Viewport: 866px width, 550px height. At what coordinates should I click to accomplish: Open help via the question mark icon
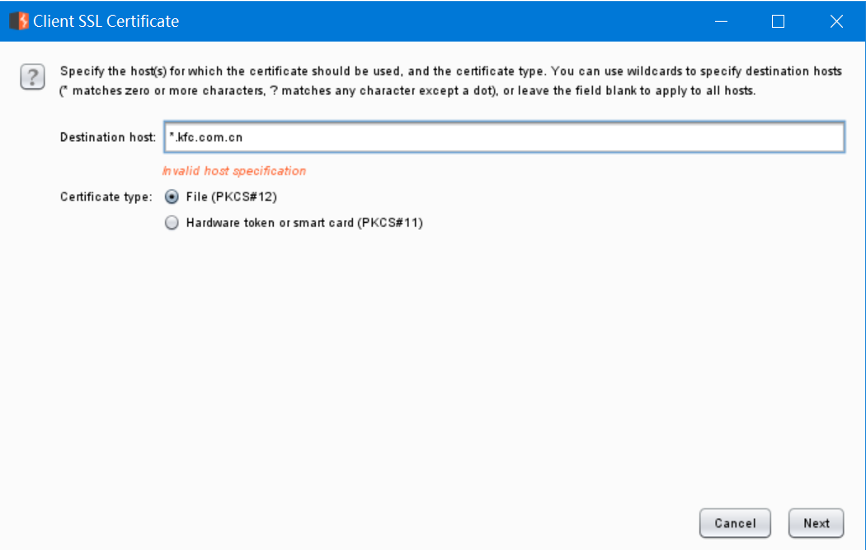33,77
